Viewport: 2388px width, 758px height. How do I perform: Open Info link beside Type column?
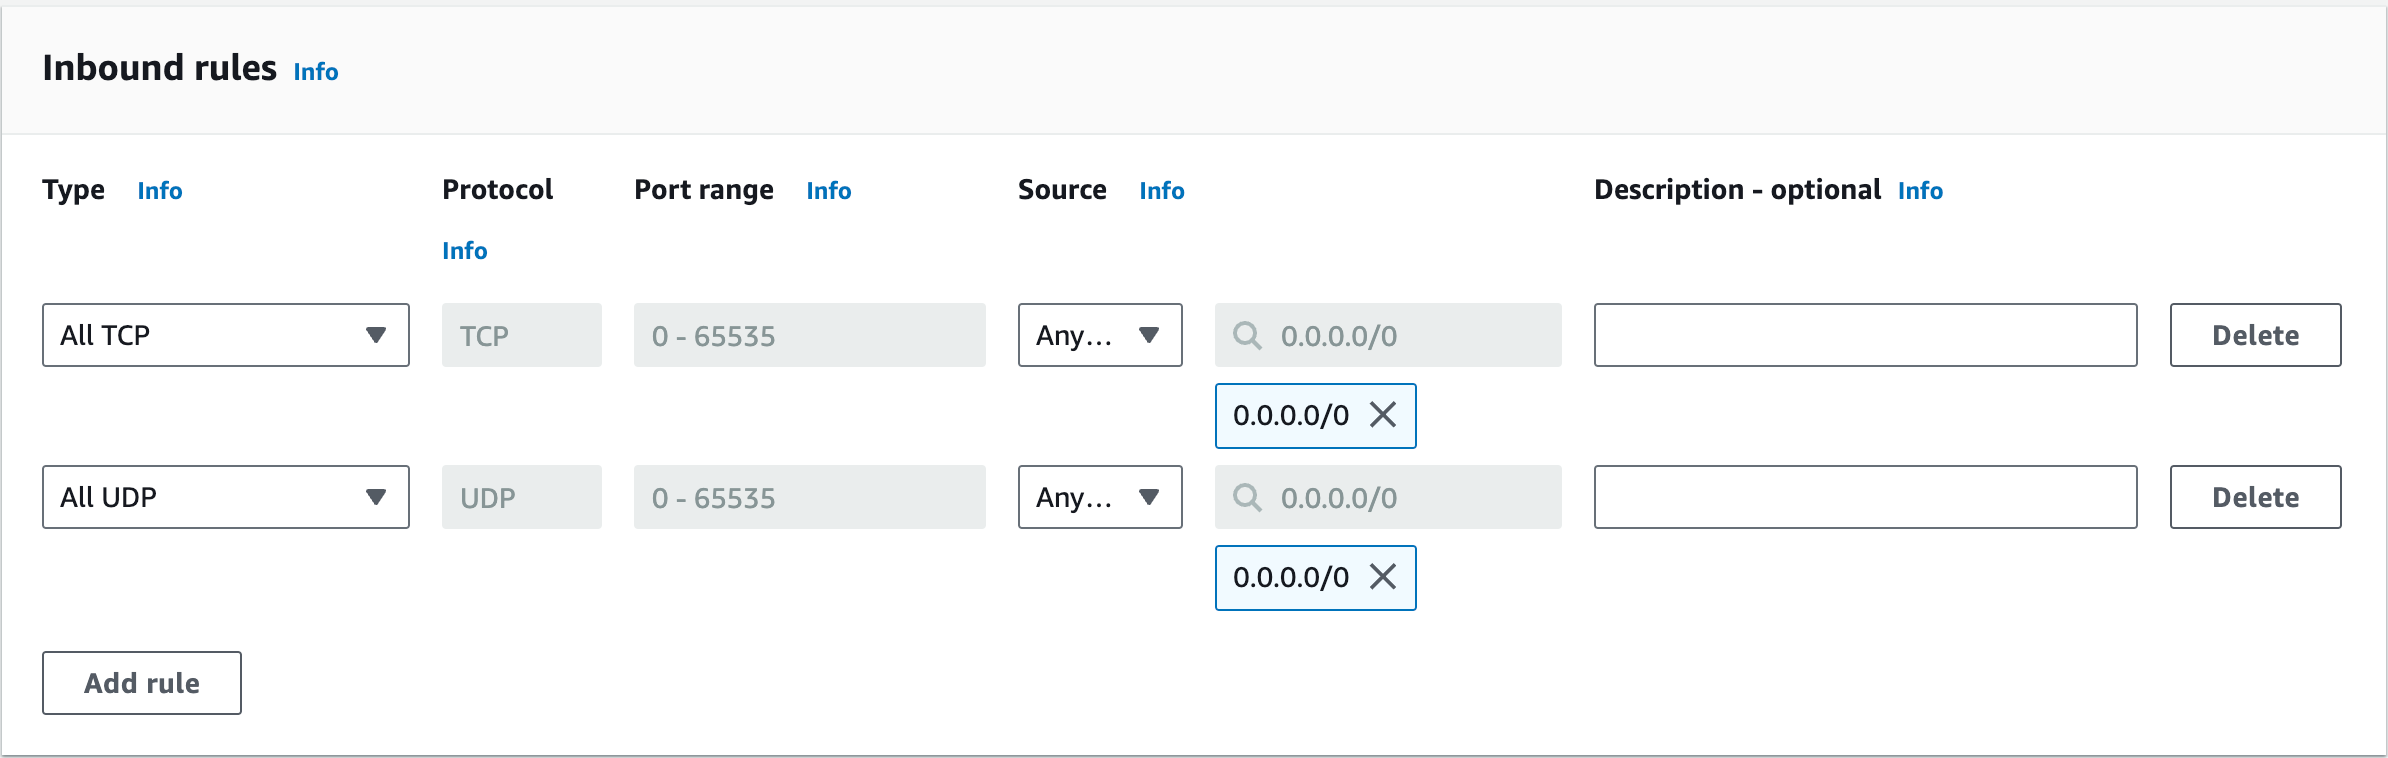point(160,191)
